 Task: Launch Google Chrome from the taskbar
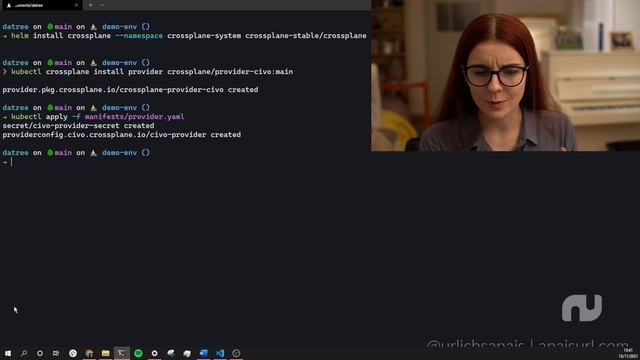pos(89,353)
